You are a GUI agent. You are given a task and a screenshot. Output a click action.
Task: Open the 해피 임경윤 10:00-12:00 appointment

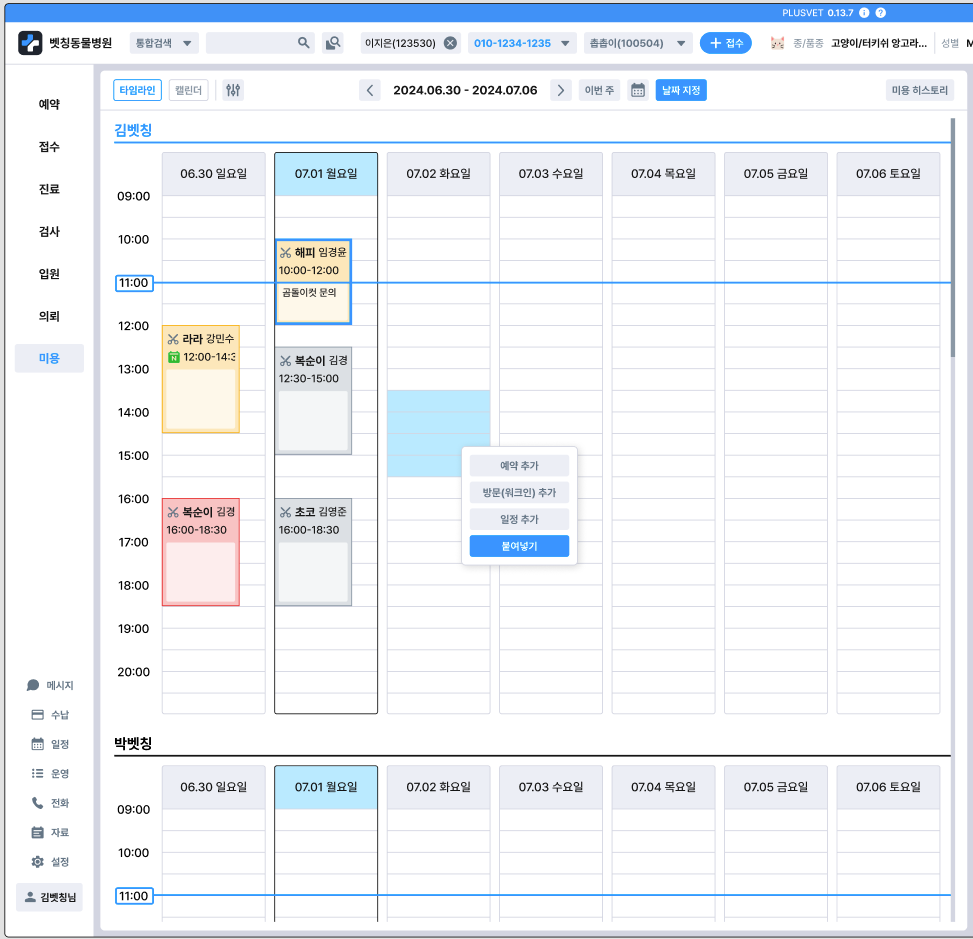pyautogui.click(x=313, y=282)
